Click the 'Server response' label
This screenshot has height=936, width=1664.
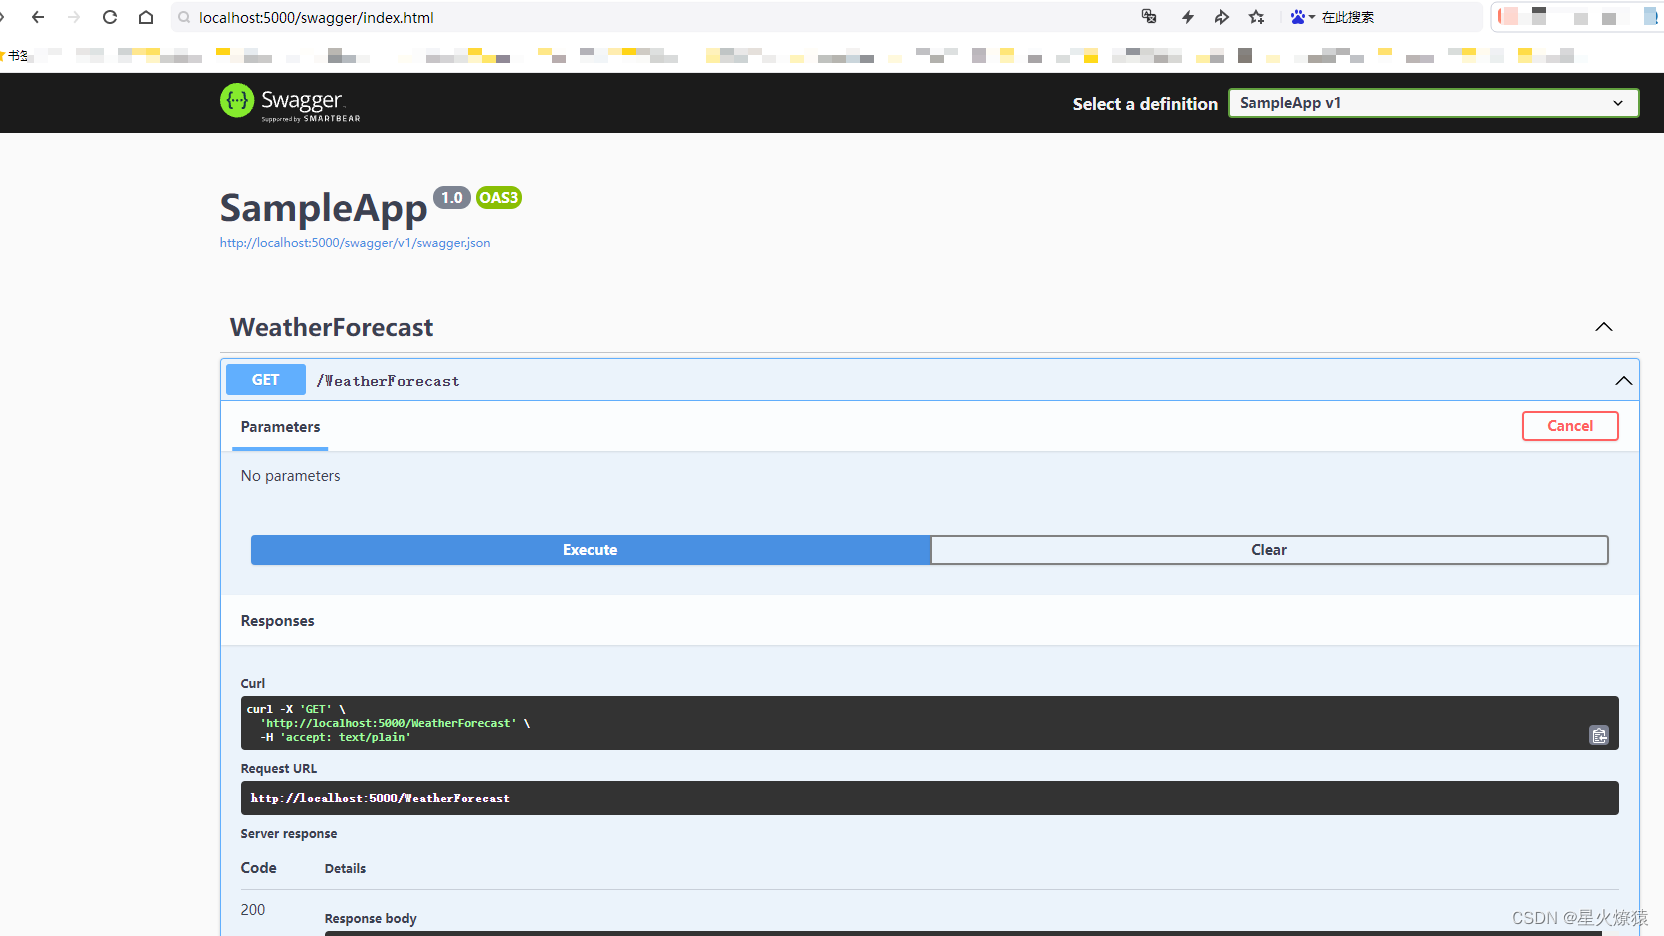(x=289, y=834)
